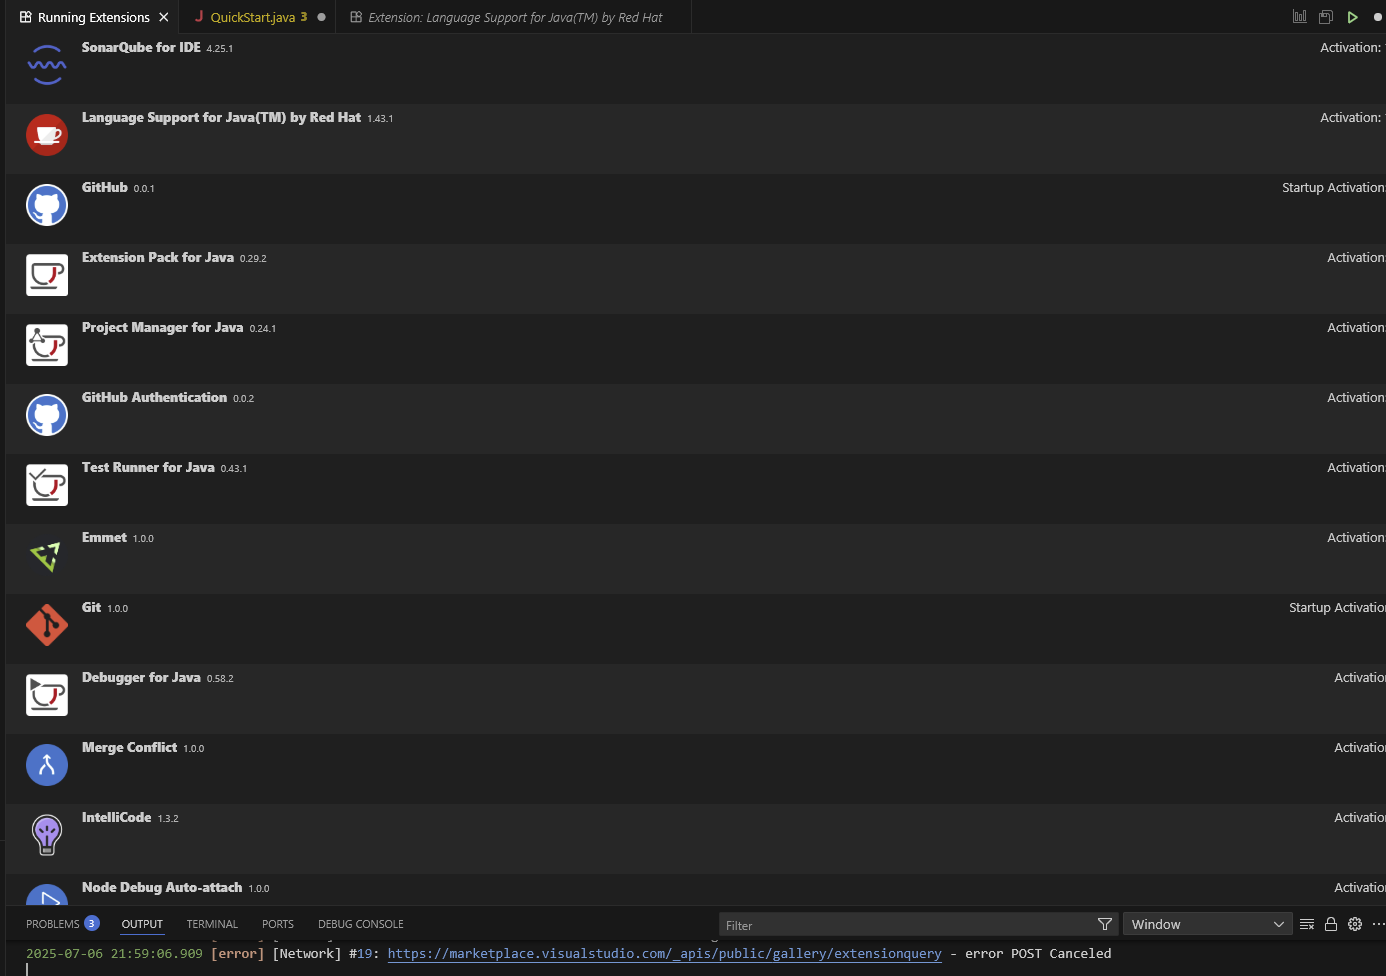Select the SonarQube for IDE row title
1386x976 pixels.
(x=141, y=47)
